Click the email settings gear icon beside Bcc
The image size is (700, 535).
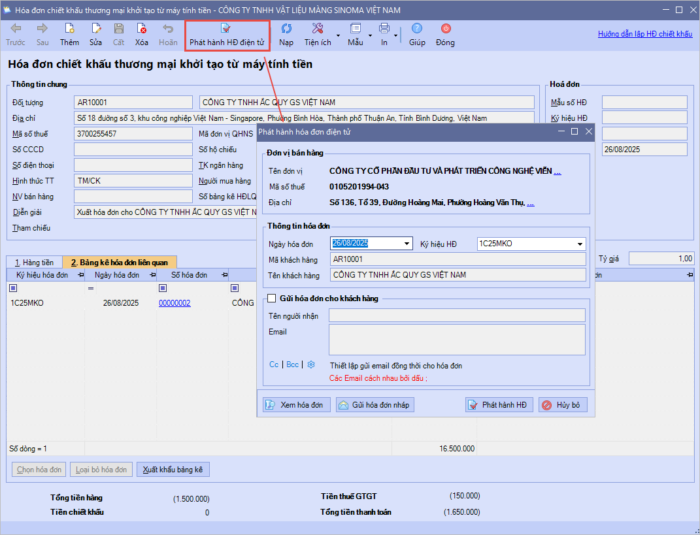click(311, 365)
